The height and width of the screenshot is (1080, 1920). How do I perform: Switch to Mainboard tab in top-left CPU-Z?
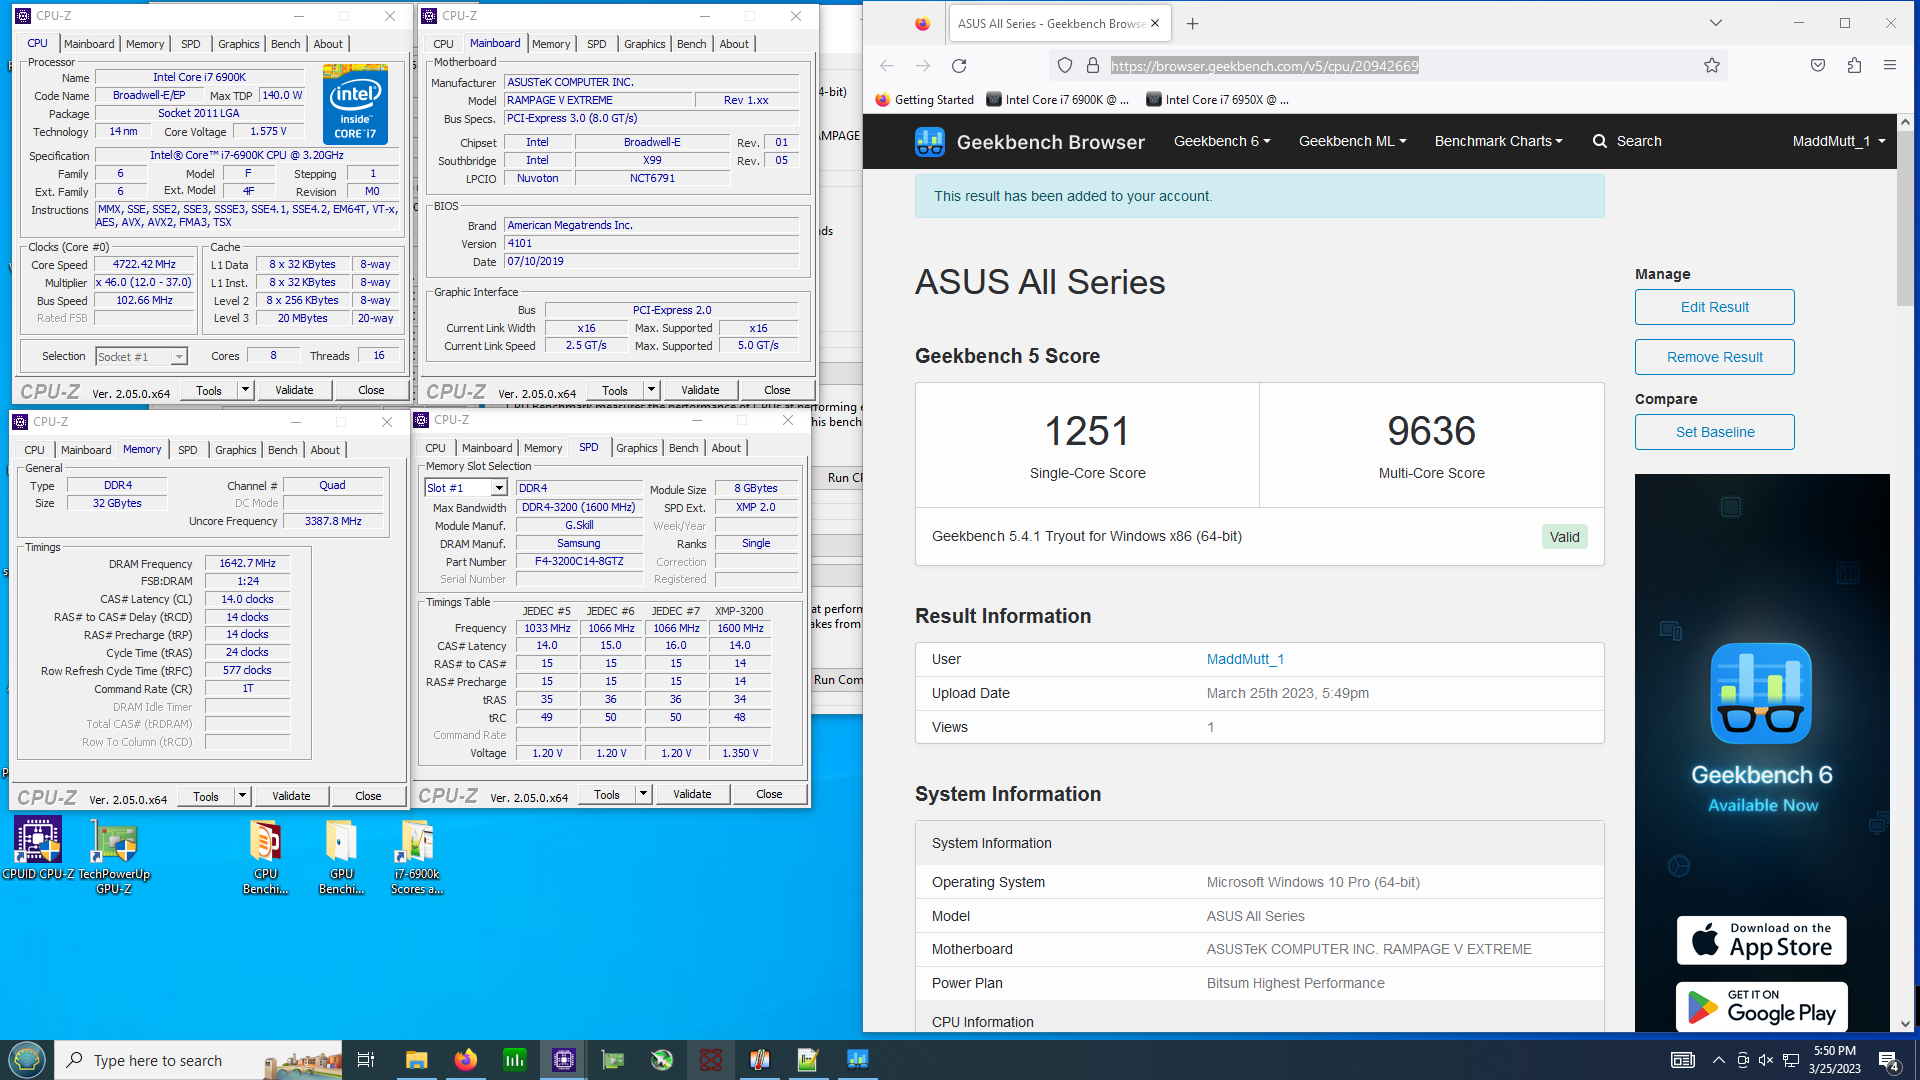89,44
